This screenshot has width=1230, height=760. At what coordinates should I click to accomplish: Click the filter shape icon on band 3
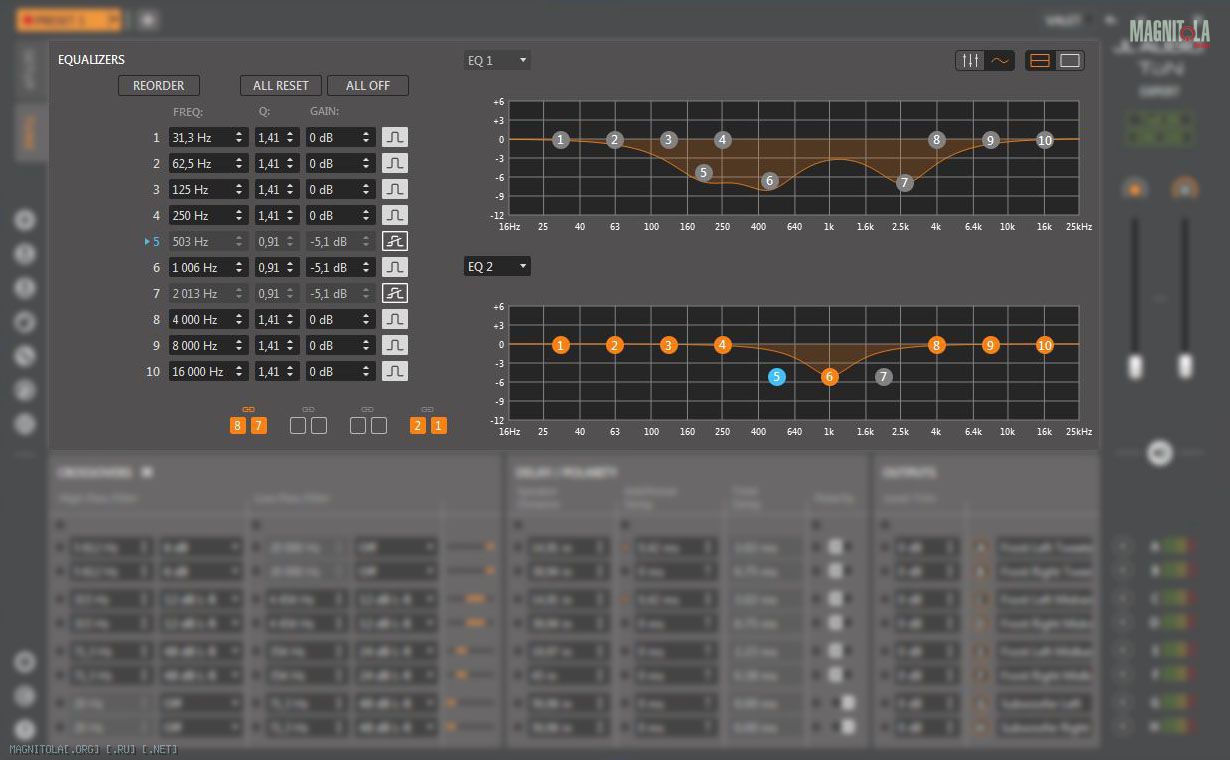[x=395, y=189]
